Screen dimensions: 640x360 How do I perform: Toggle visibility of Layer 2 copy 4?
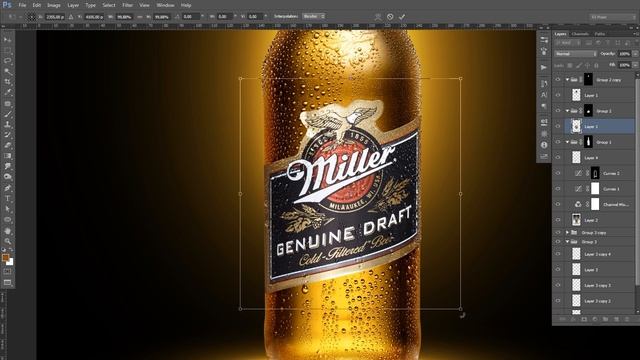click(558, 254)
